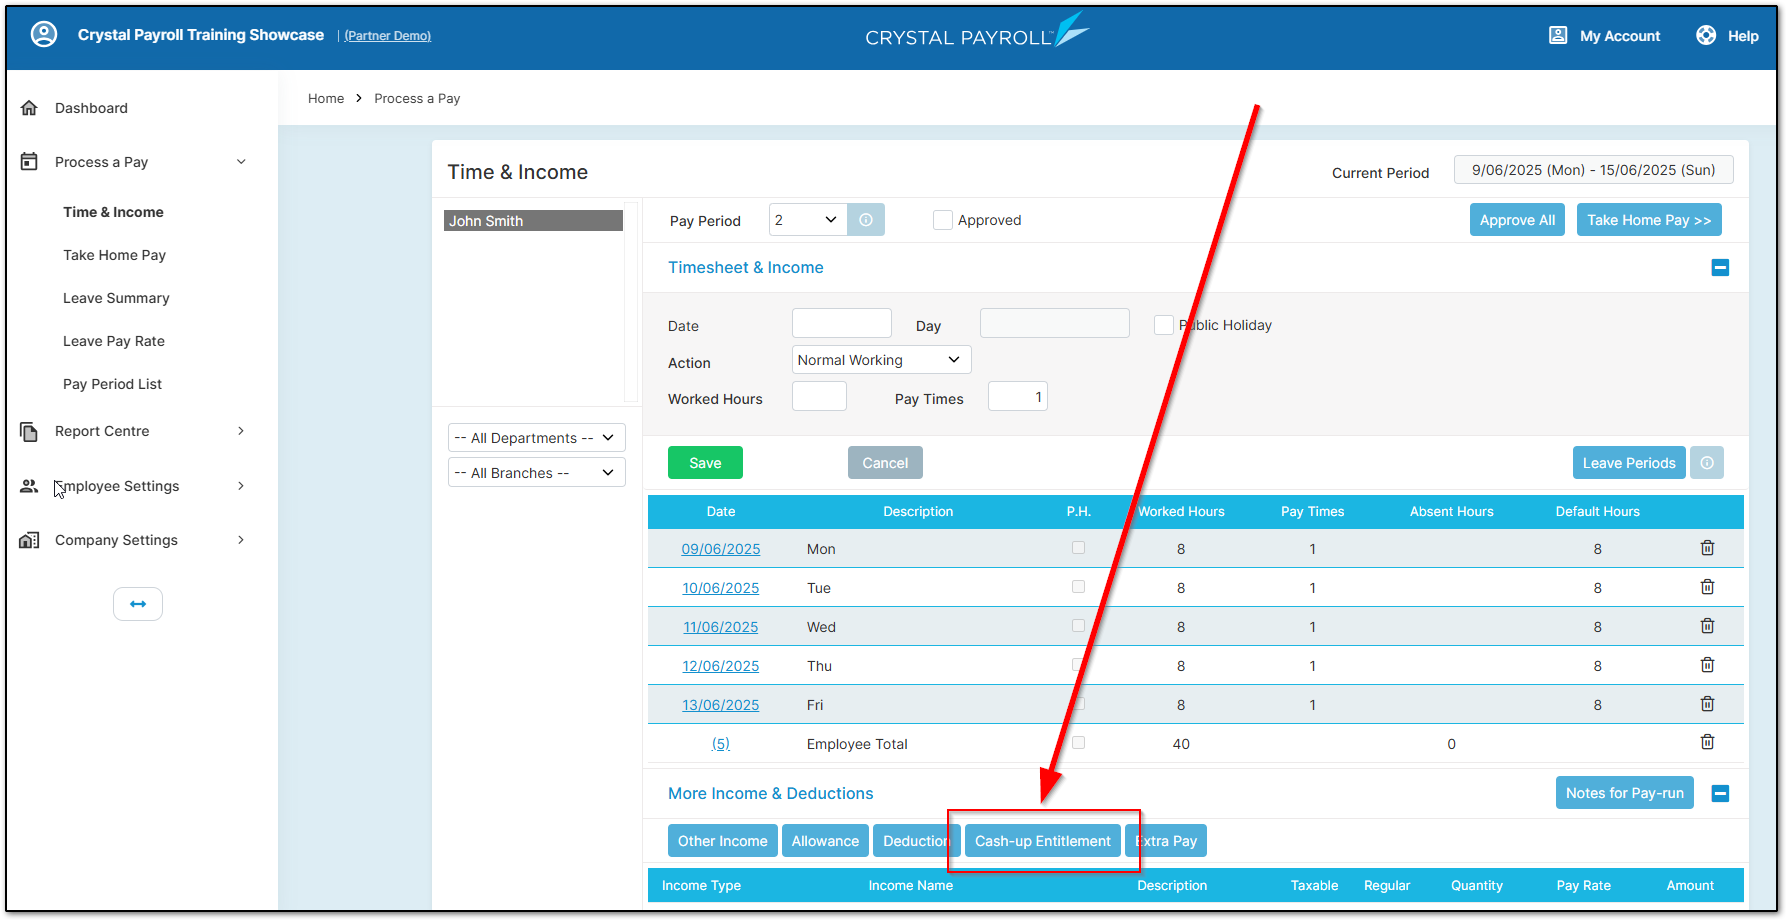The image size is (1787, 921).
Task: Expand Employee Settings chevron
Action: tap(241, 486)
